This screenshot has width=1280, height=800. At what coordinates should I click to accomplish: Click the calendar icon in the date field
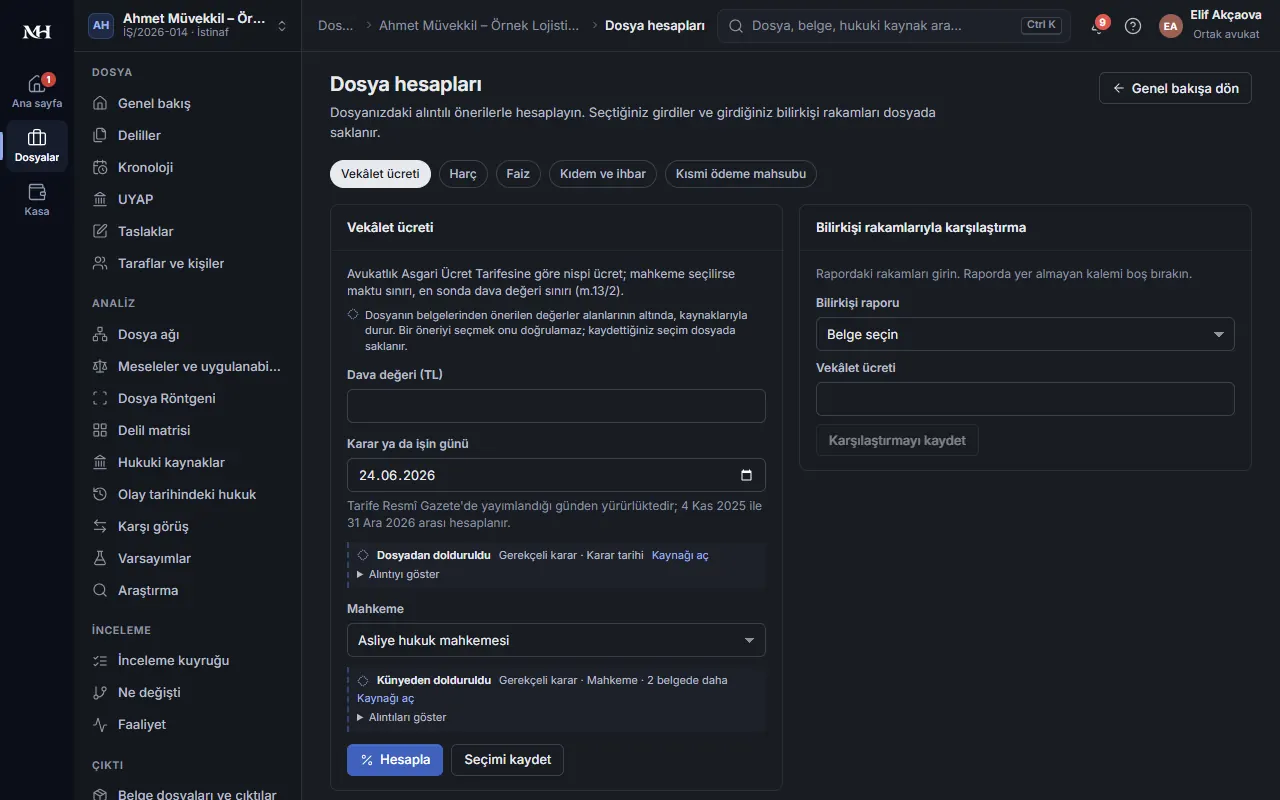click(746, 475)
